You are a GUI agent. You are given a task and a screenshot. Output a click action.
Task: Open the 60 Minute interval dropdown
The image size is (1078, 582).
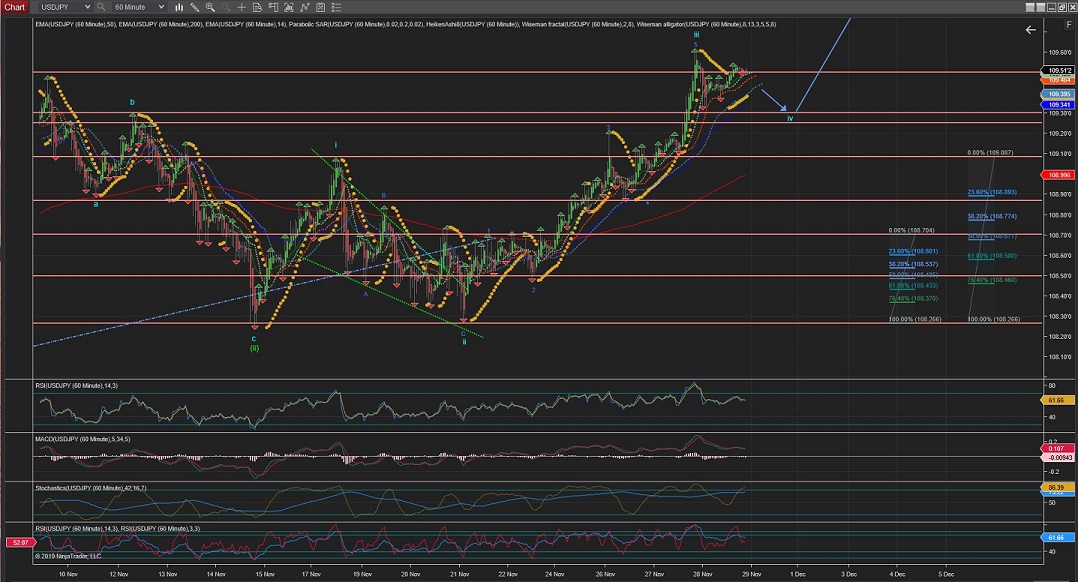click(138, 7)
